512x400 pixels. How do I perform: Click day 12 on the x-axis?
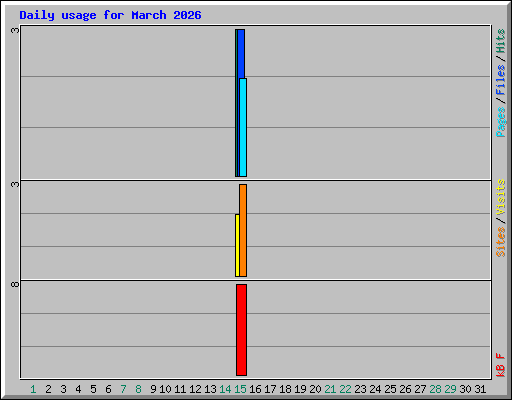tap(195, 389)
